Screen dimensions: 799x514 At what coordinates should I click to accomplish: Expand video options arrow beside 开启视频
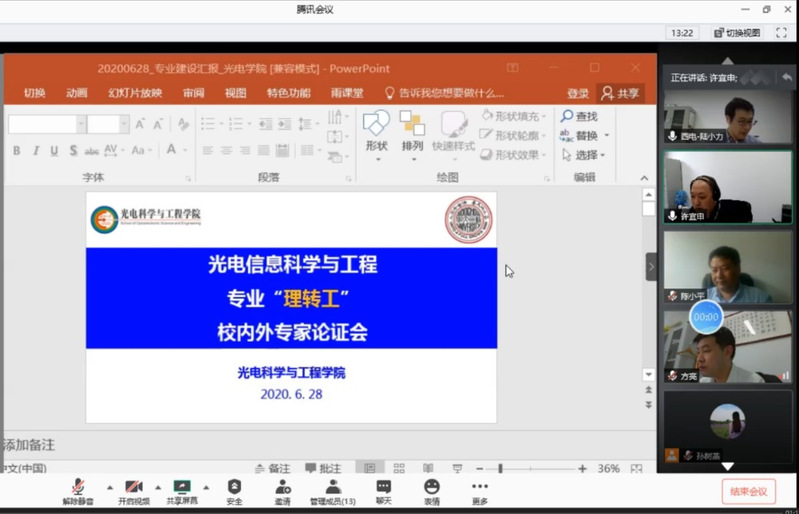(158, 488)
